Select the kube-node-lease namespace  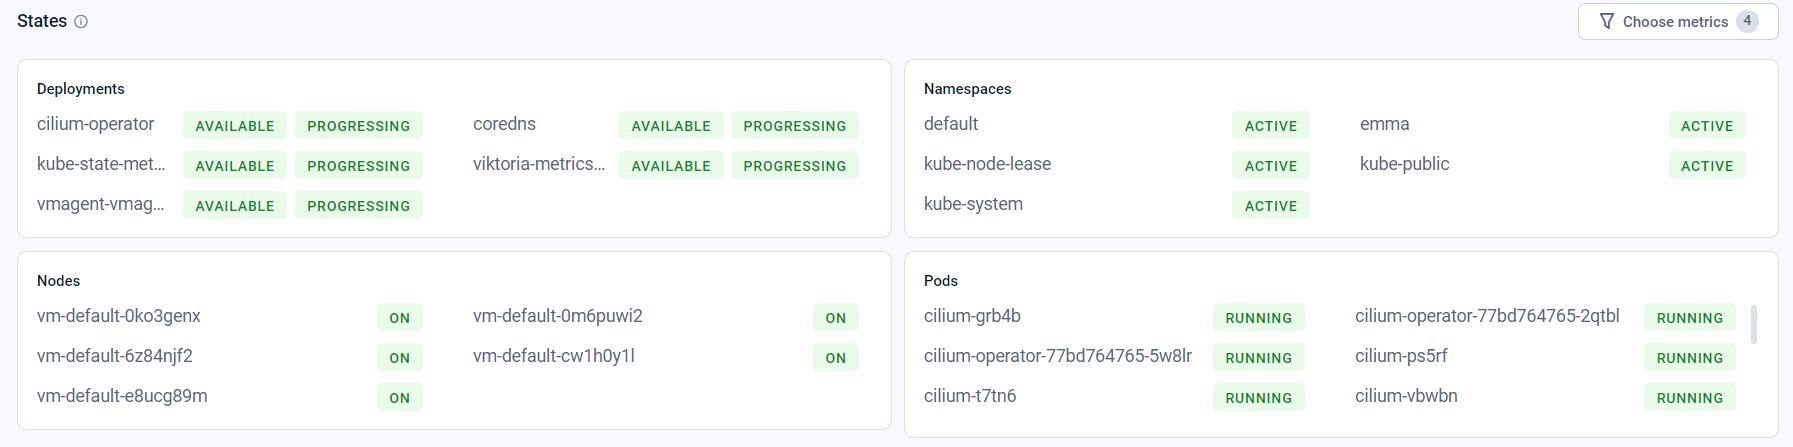click(987, 164)
